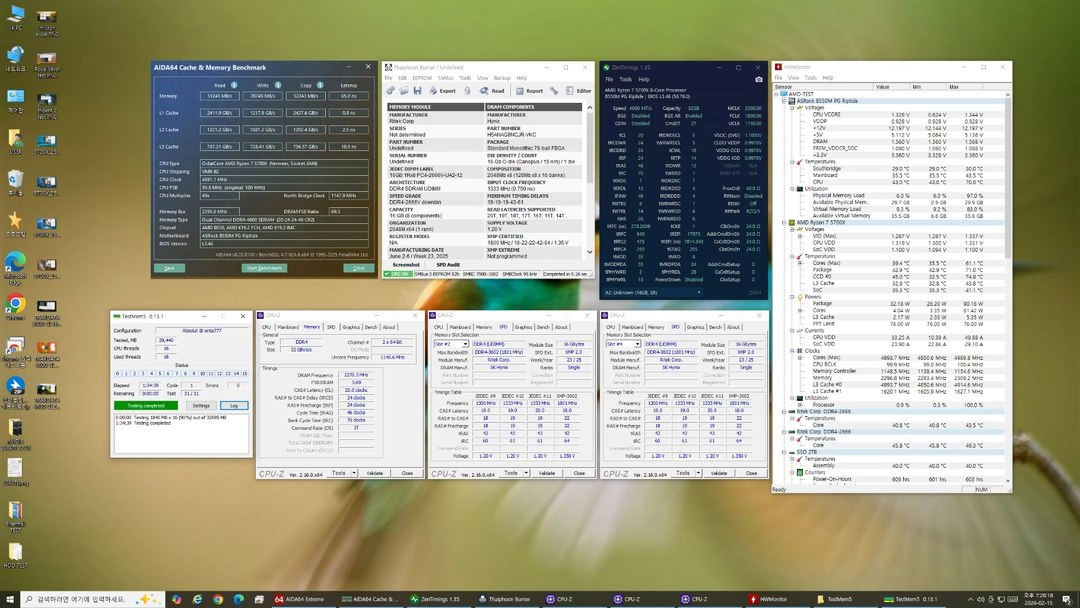Take a screenshot with ZenTimings camera icon
1080x608 pixels.
pos(758,79)
